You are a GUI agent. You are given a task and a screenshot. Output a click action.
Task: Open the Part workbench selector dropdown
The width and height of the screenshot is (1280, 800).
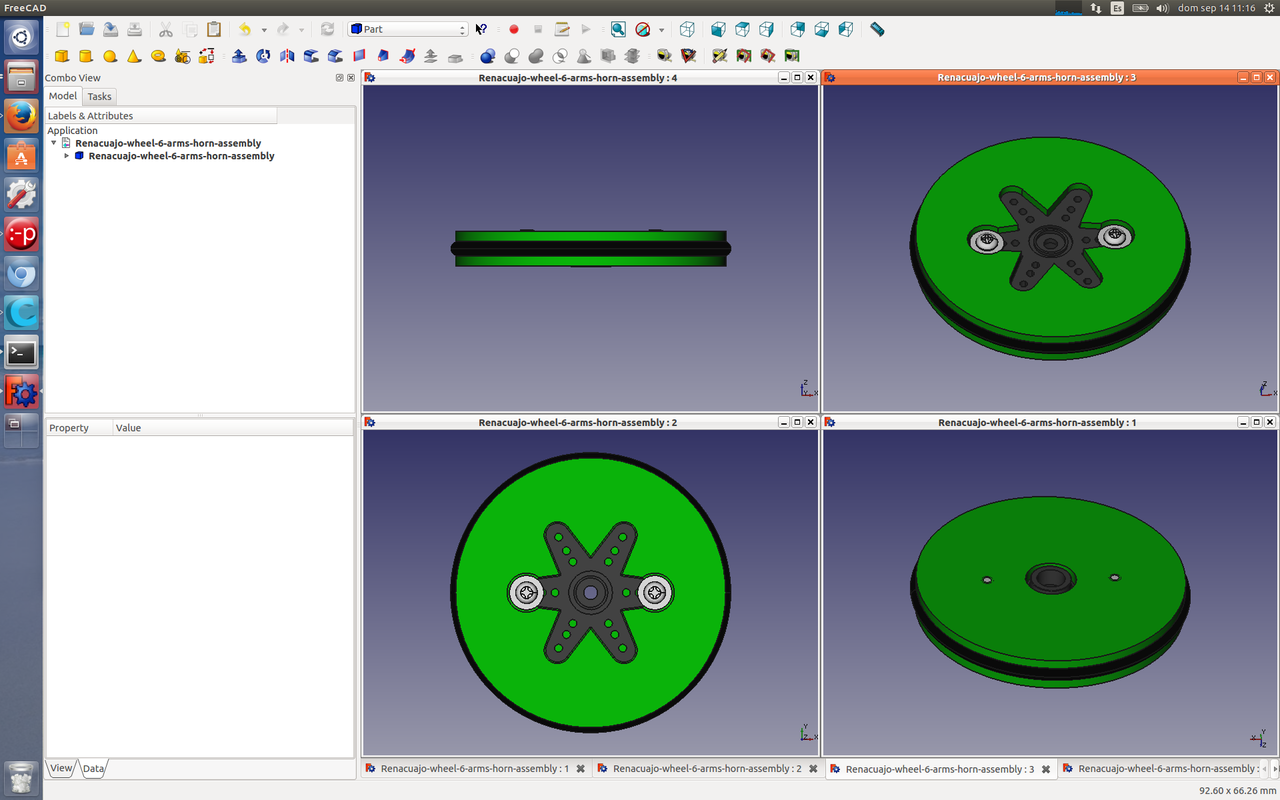tap(408, 30)
